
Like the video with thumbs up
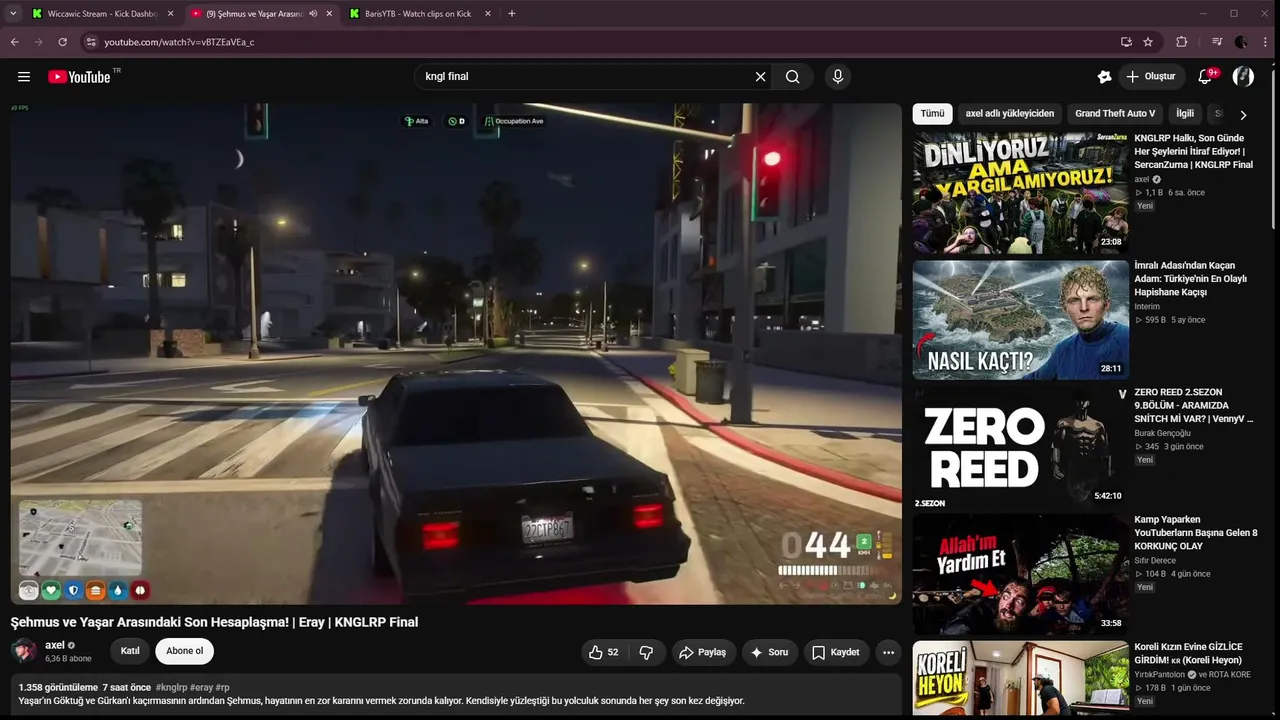point(603,652)
